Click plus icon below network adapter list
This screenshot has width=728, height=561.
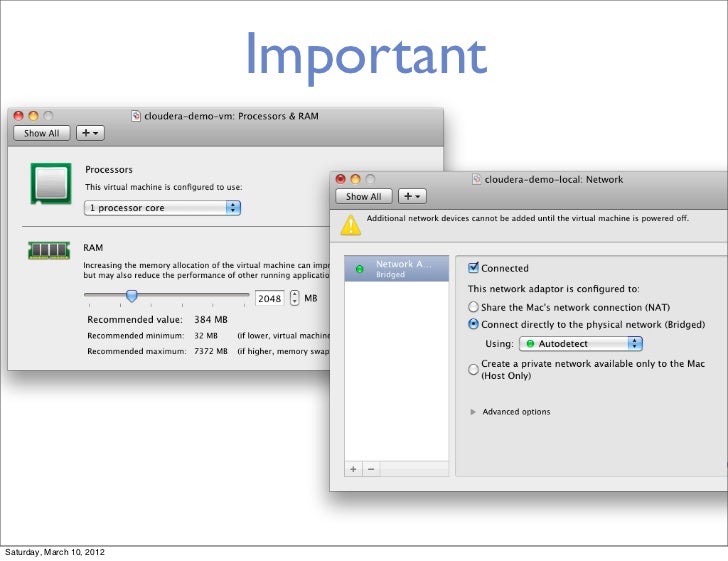pyautogui.click(x=353, y=469)
